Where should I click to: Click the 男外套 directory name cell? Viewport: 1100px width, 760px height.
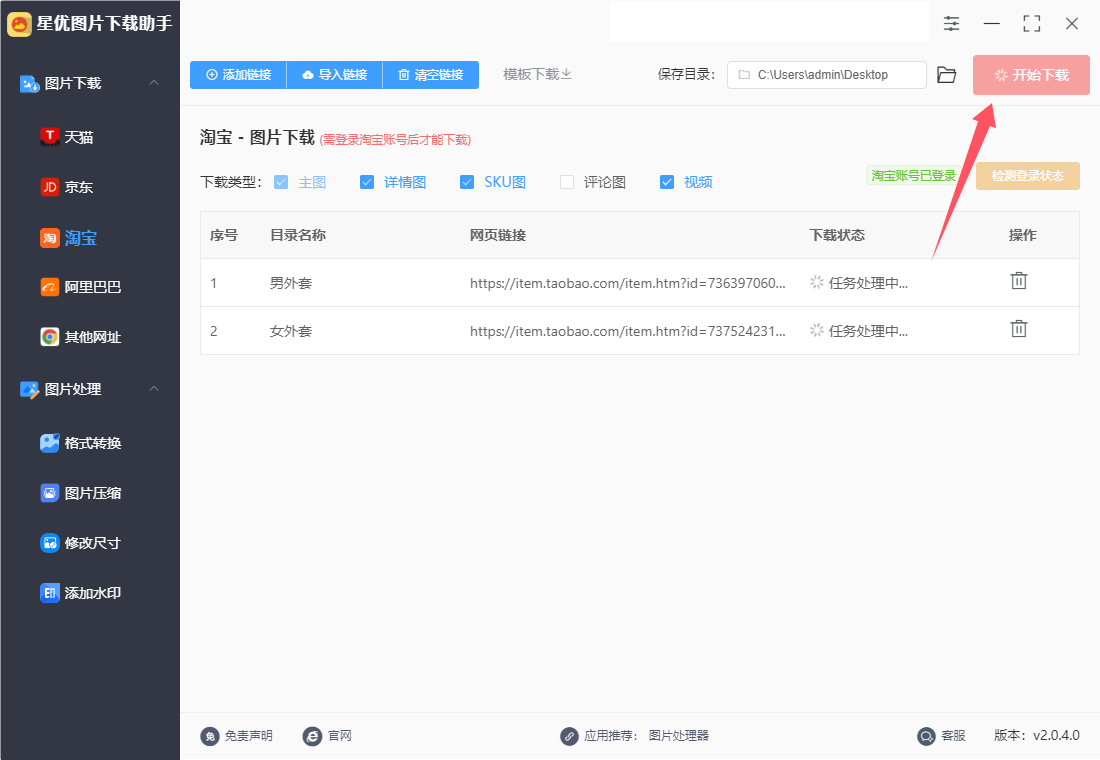[291, 284]
